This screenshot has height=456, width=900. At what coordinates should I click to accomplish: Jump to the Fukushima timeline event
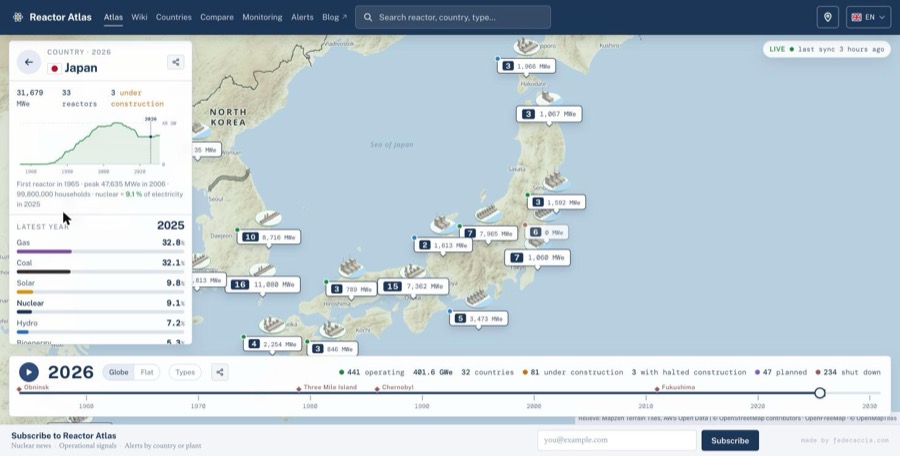675,388
